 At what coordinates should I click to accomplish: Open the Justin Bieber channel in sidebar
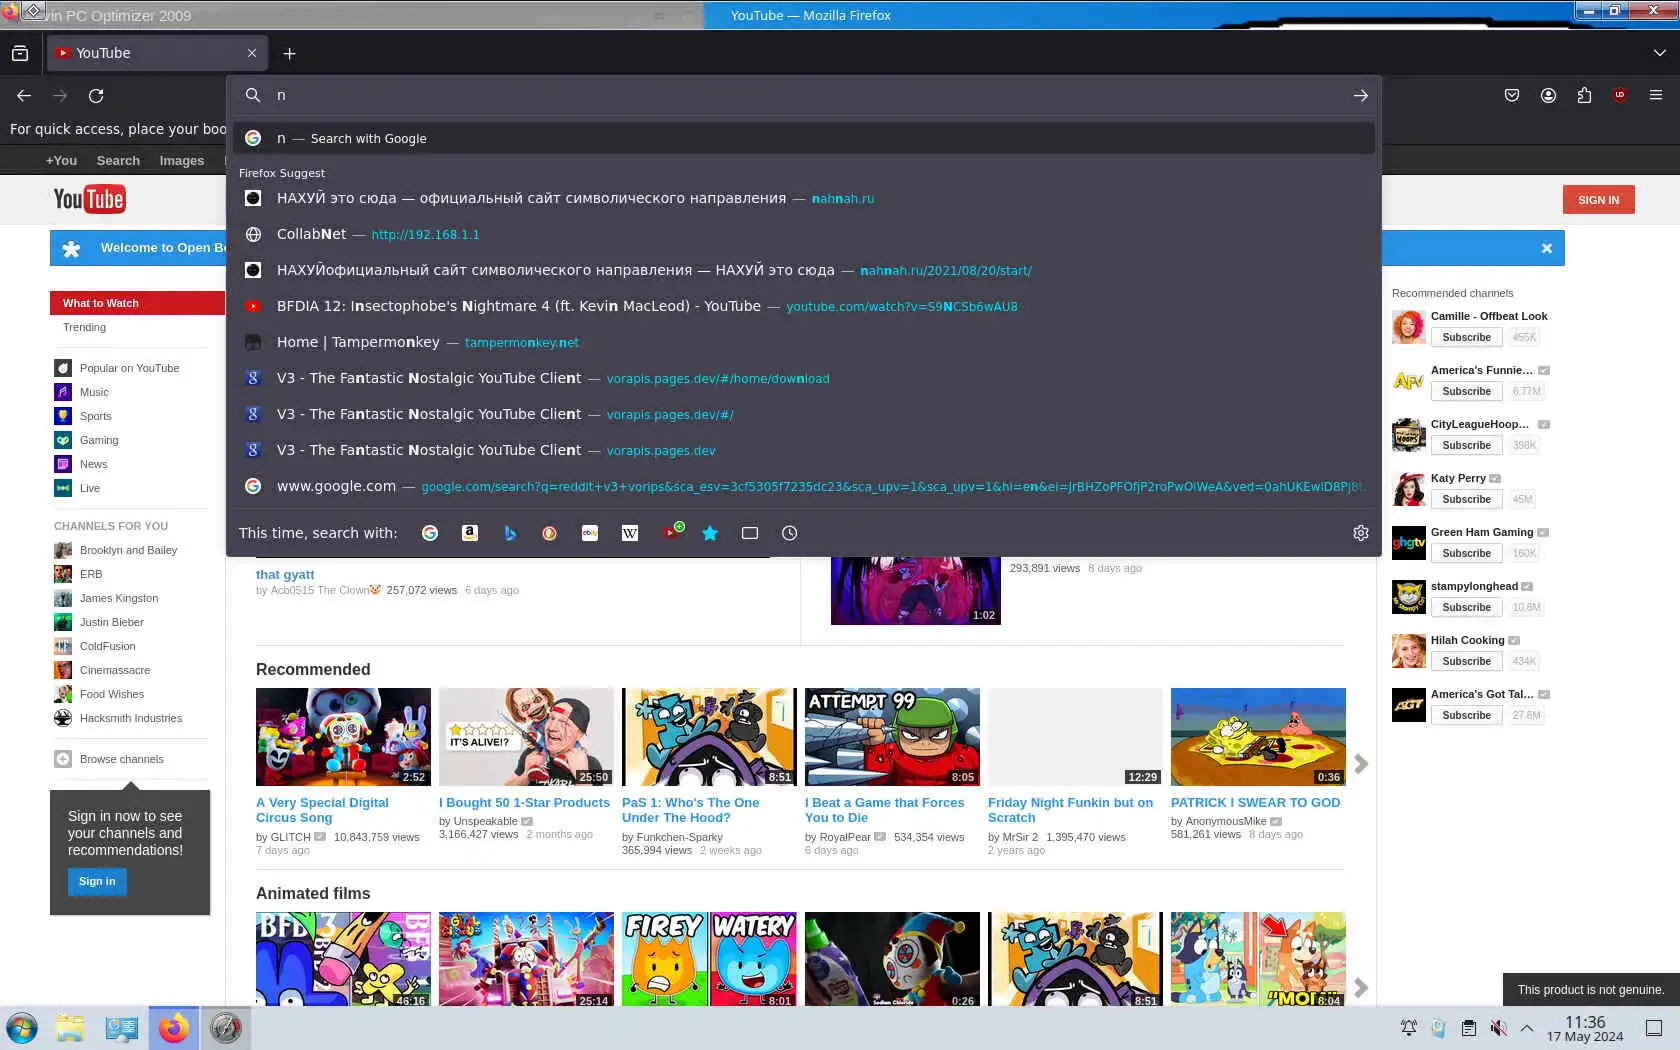[x=111, y=622]
